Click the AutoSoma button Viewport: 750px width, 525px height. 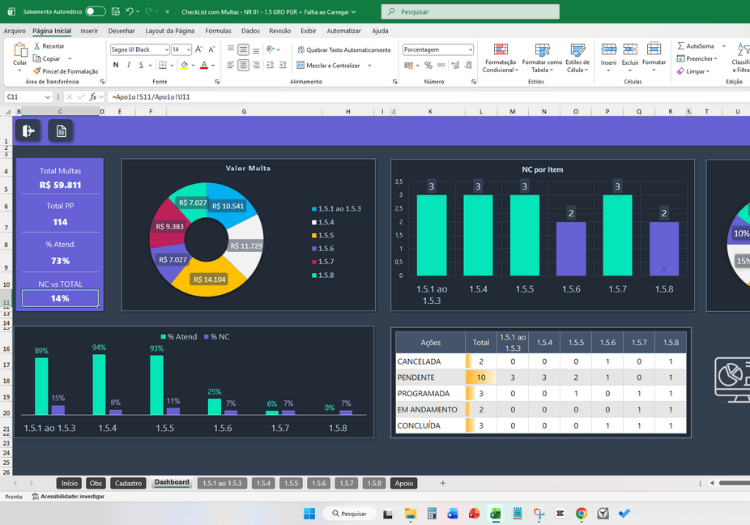(x=696, y=46)
